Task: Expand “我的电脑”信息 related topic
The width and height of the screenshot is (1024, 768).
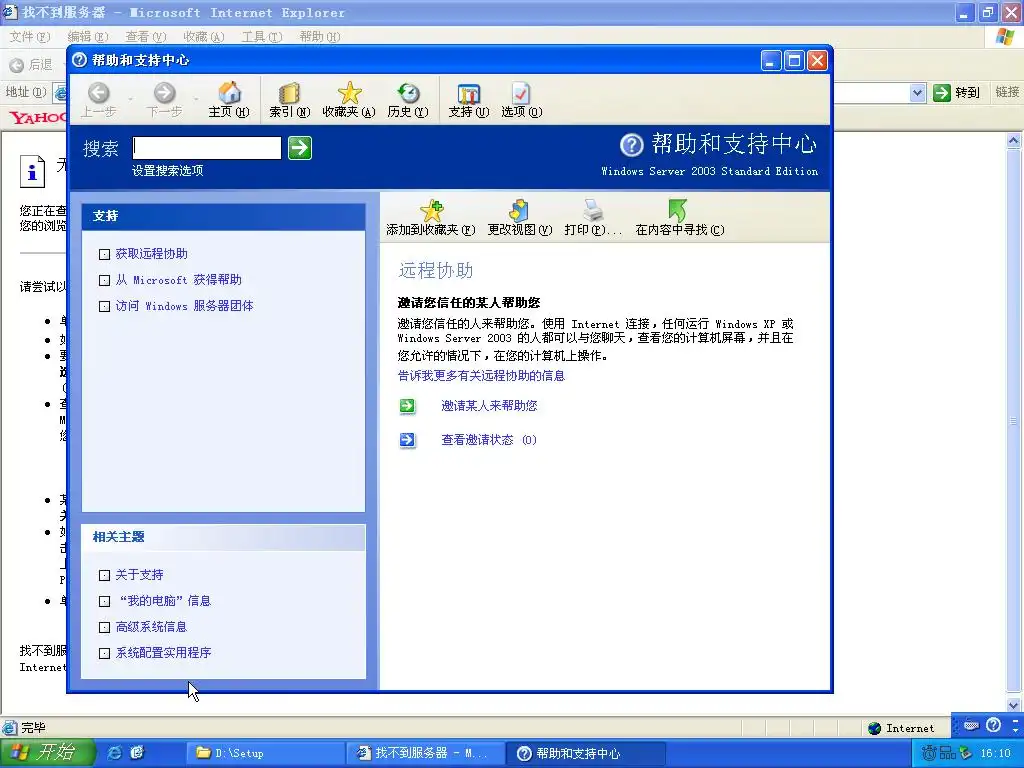Action: coord(104,601)
